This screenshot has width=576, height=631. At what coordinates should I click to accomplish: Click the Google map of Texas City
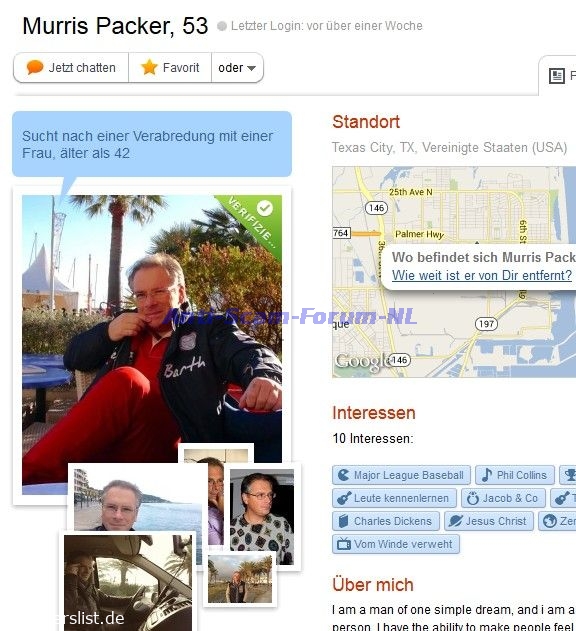coord(454,272)
